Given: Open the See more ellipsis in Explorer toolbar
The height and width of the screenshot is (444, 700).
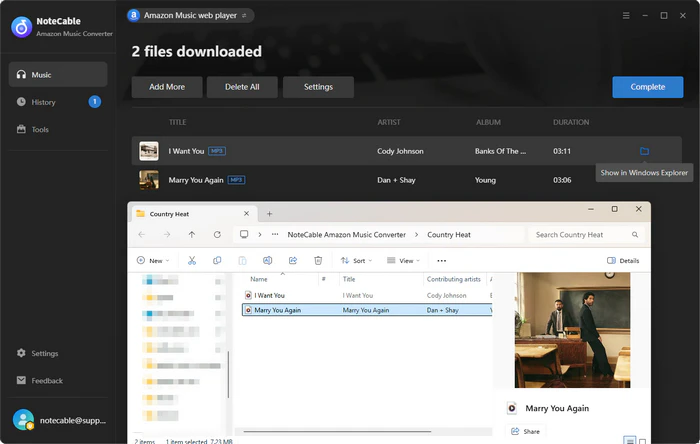Looking at the screenshot, I should coord(442,261).
